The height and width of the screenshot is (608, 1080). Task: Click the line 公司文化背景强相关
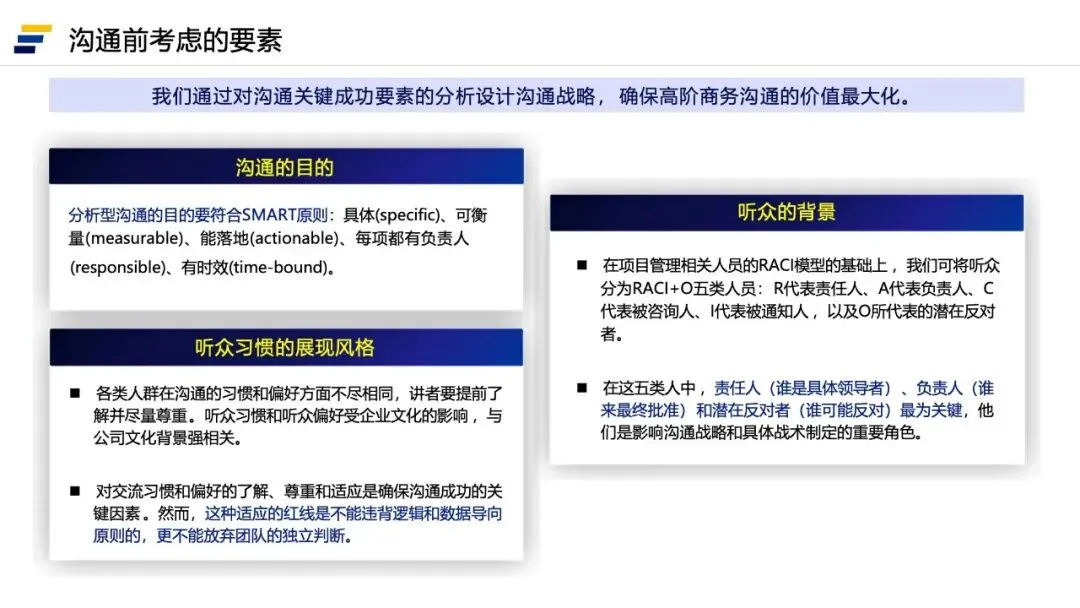click(168, 438)
